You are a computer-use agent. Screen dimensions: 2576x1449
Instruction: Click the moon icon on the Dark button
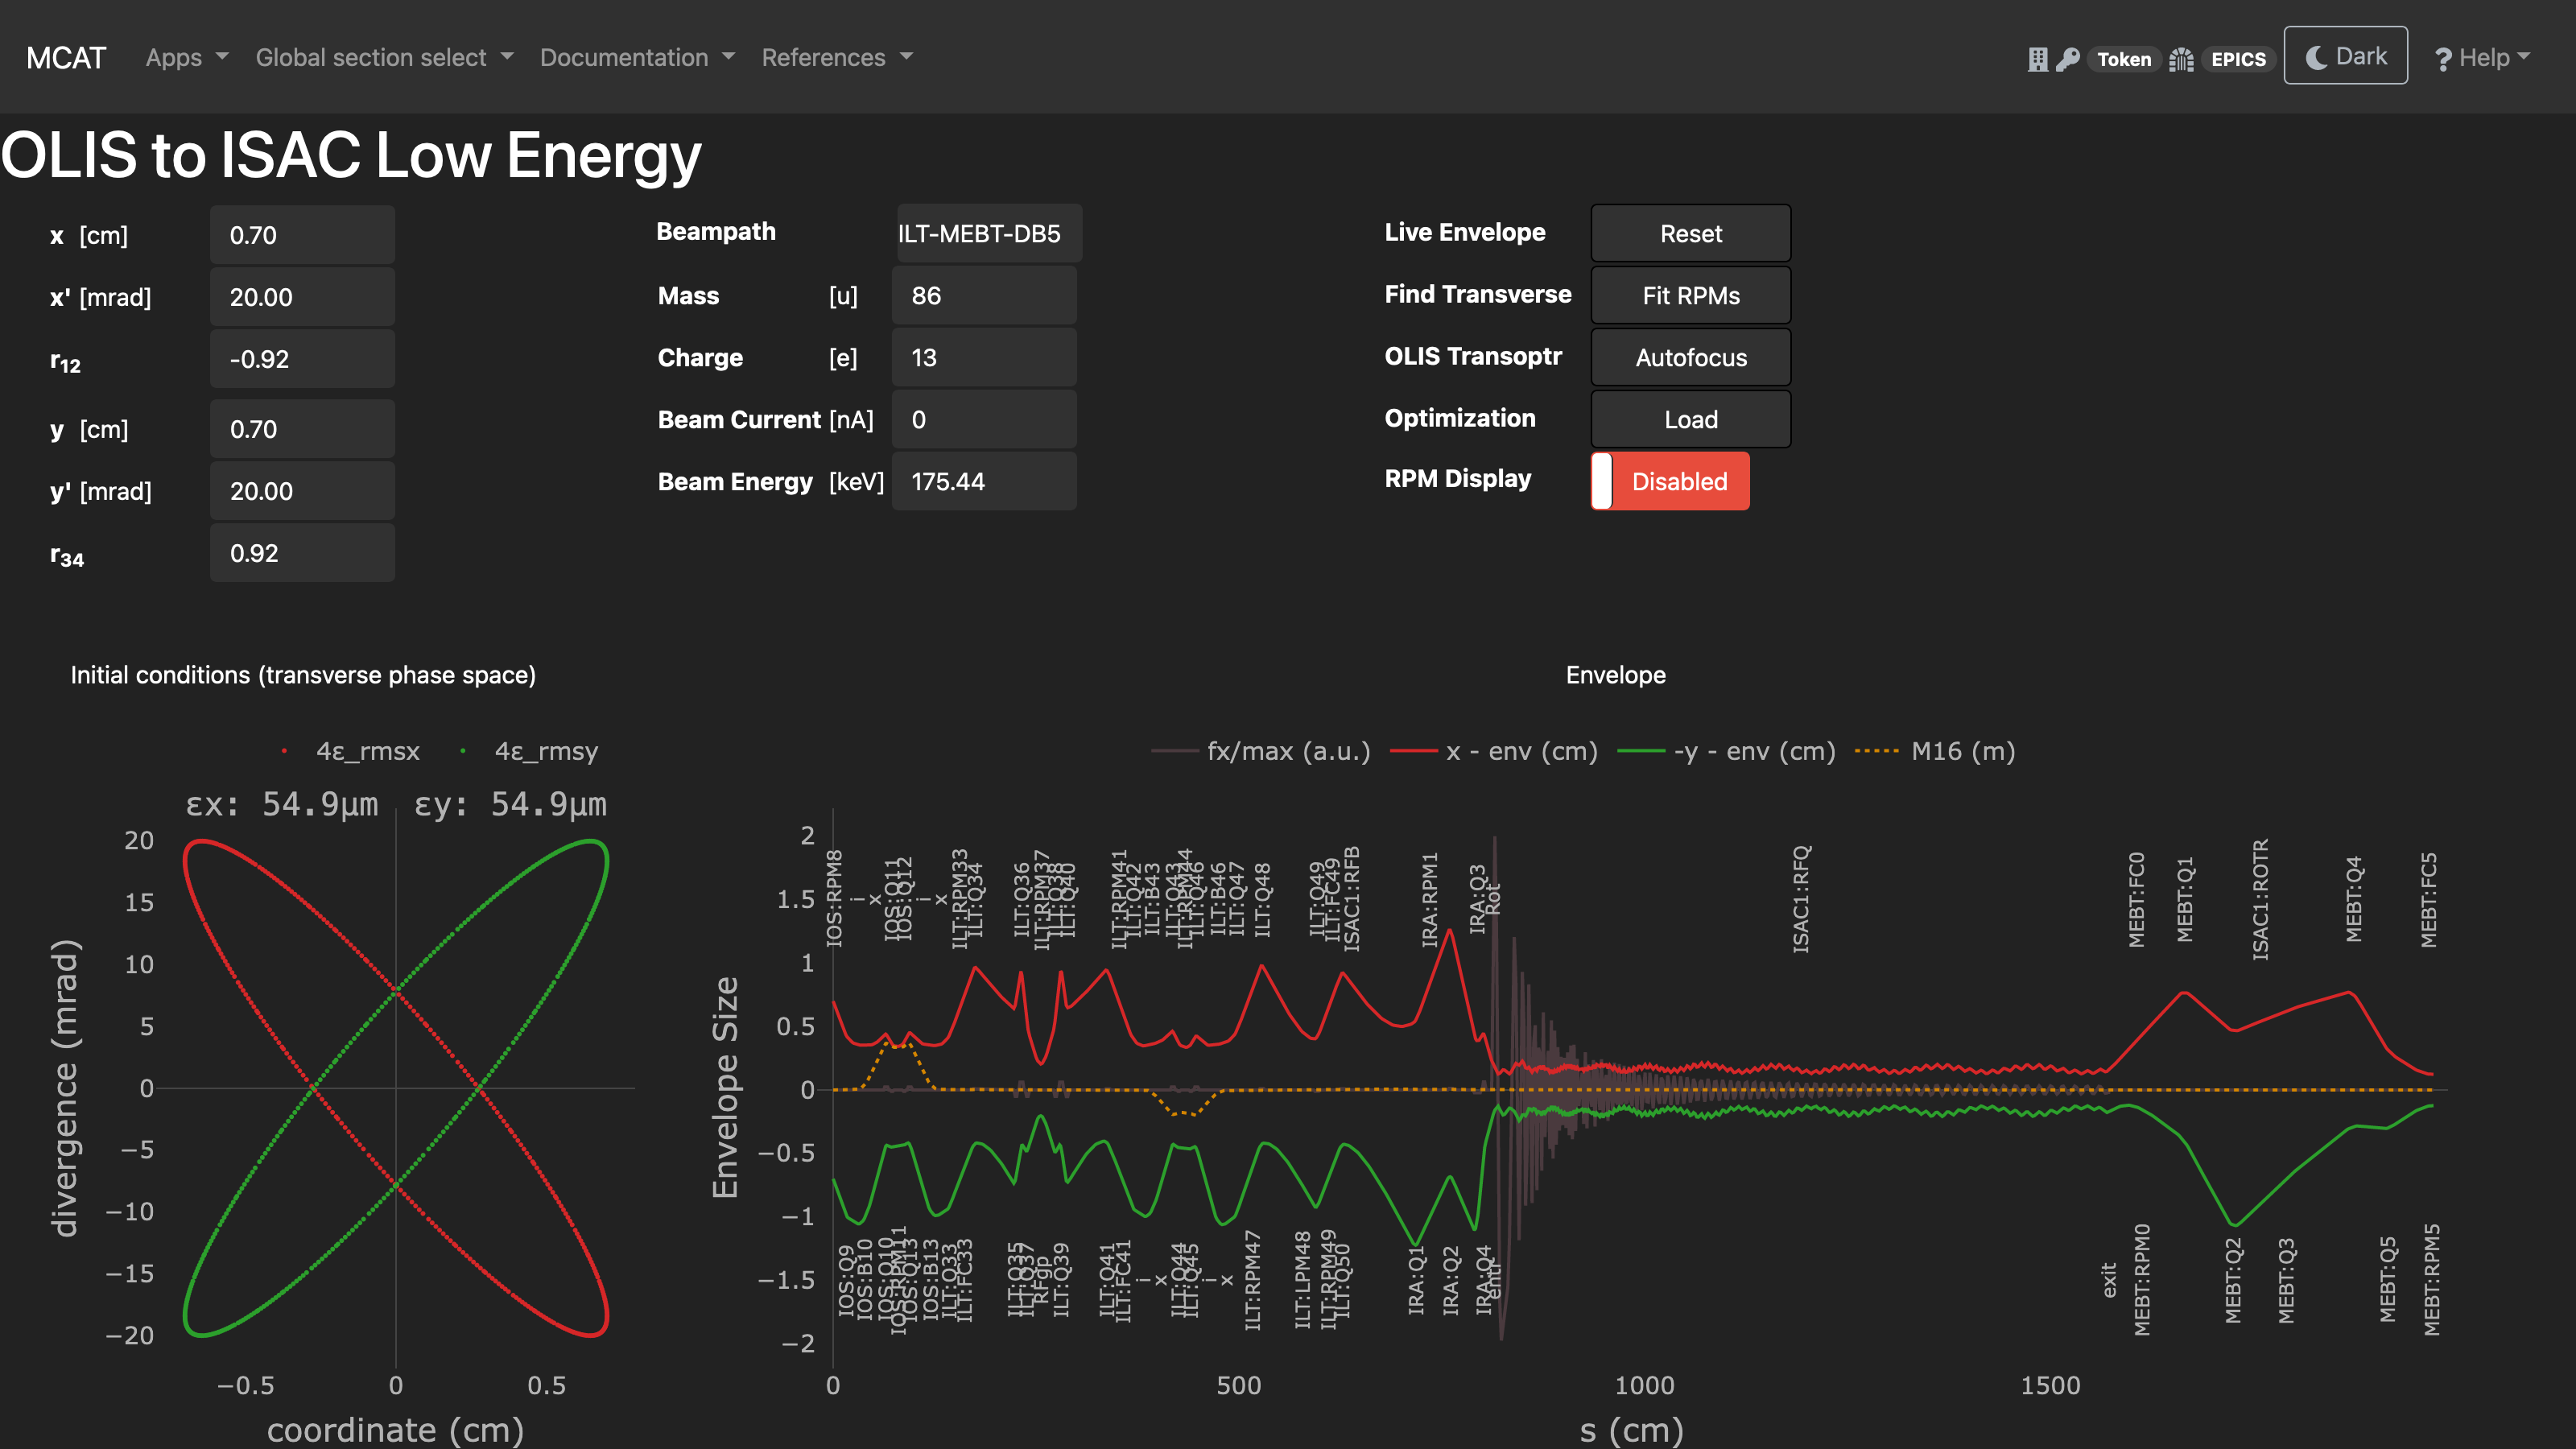pos(2316,57)
